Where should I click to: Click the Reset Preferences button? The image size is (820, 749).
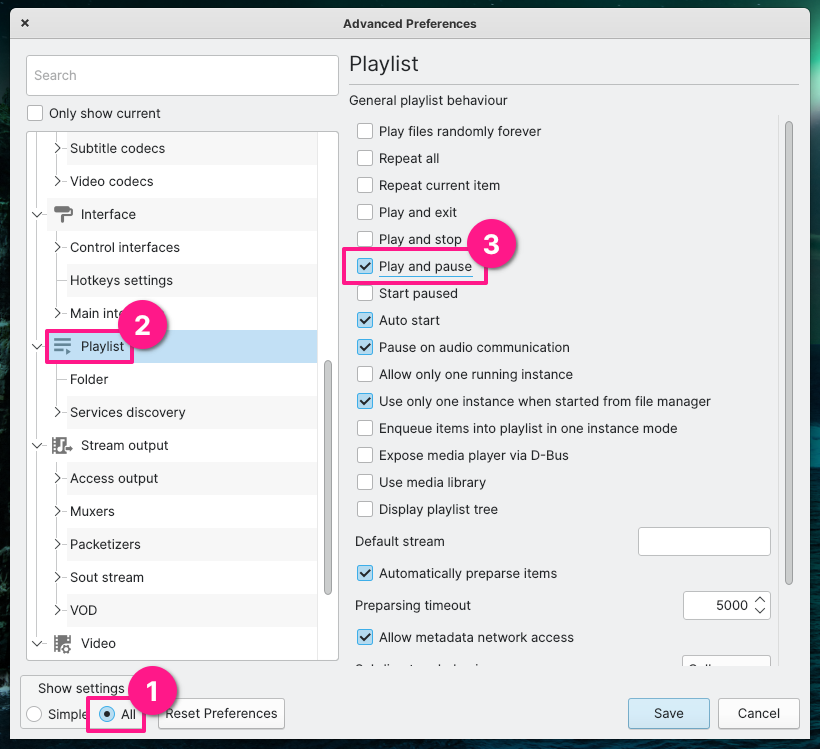click(221, 713)
